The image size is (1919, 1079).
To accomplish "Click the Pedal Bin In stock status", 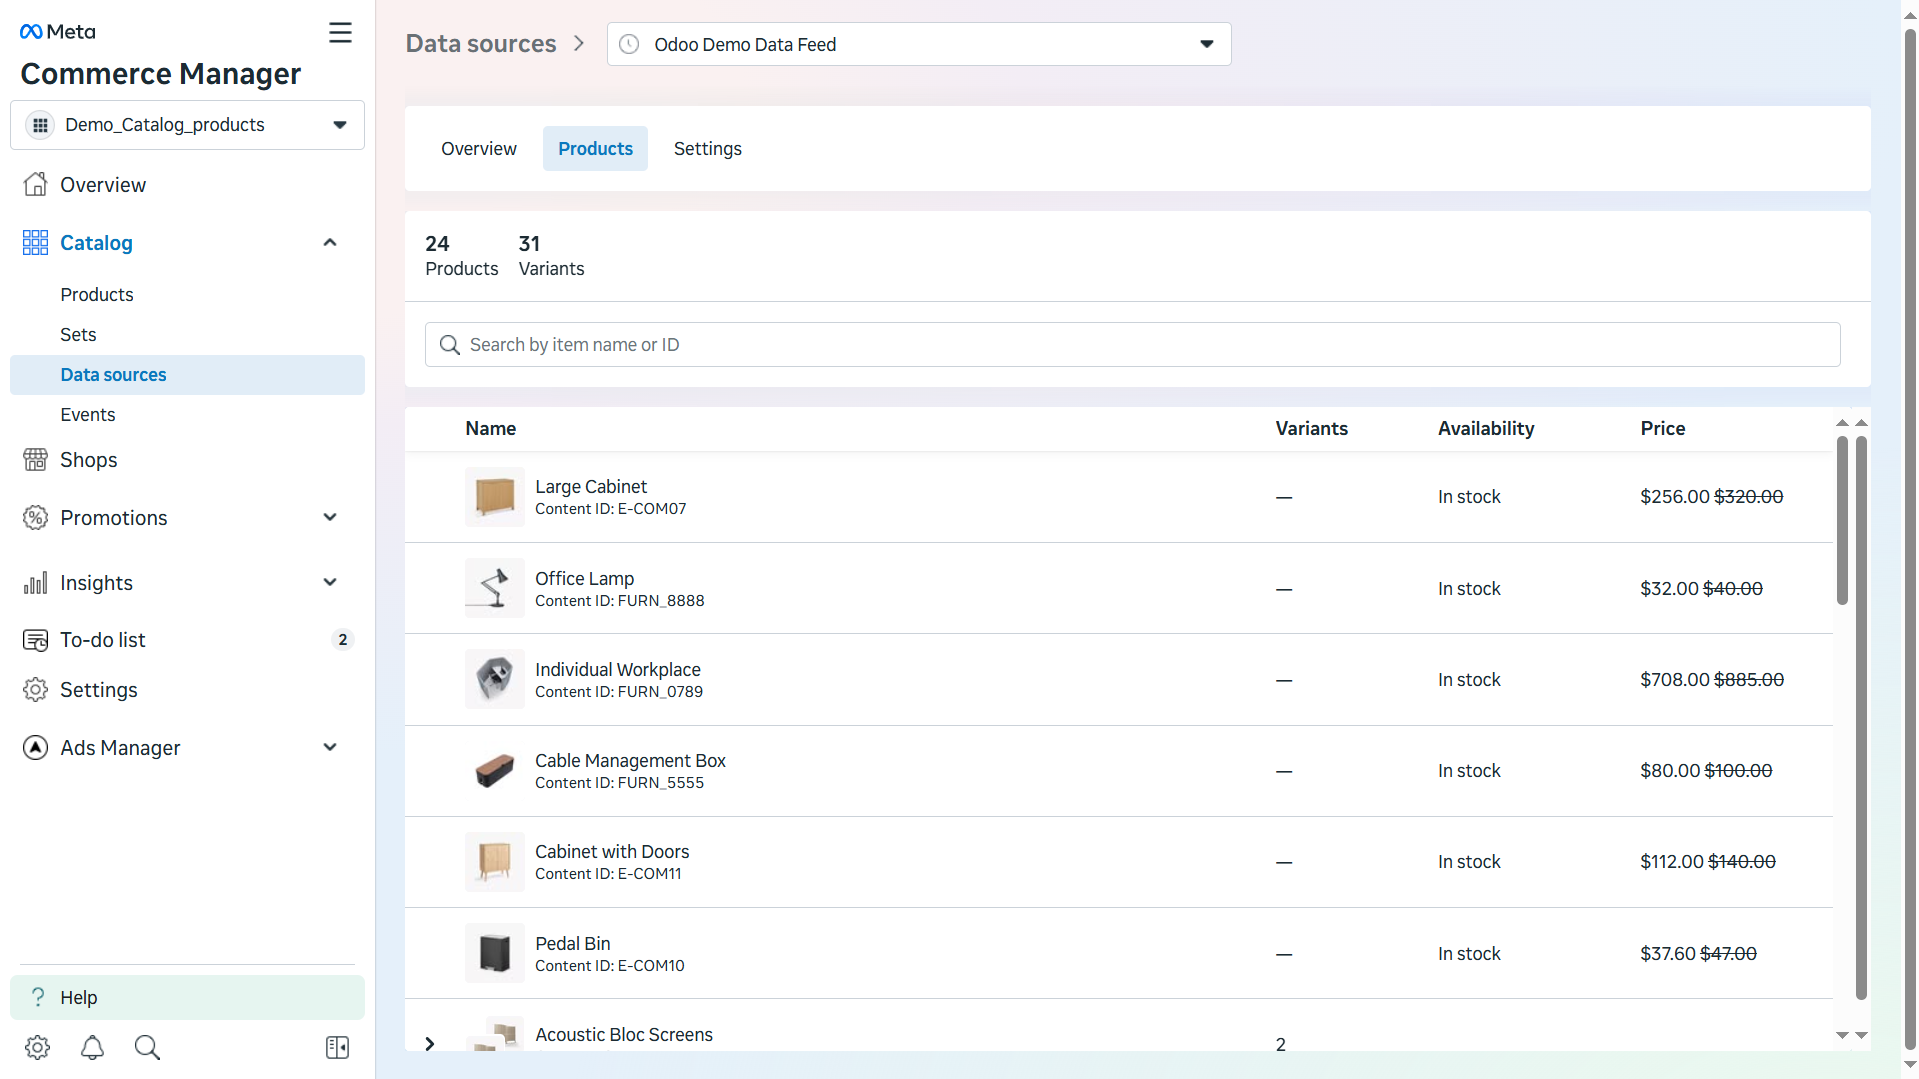I will point(1469,953).
